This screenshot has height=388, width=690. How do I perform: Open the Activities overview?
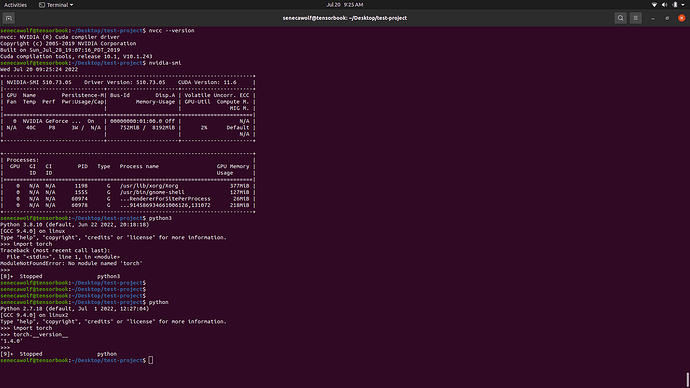tap(15, 5)
